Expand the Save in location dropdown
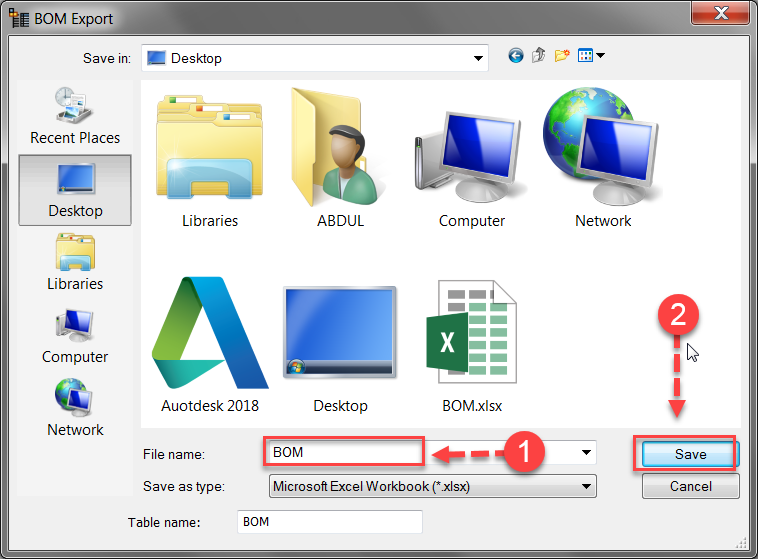 pyautogui.click(x=478, y=58)
